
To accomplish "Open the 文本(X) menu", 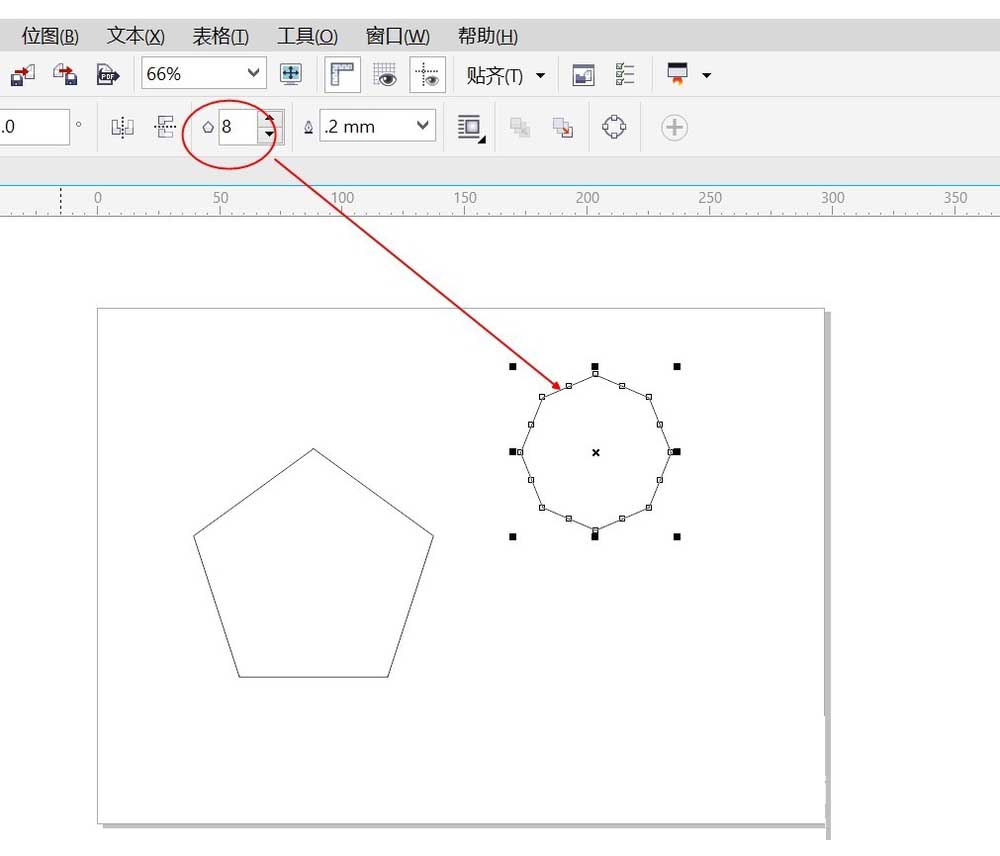I will coord(135,36).
